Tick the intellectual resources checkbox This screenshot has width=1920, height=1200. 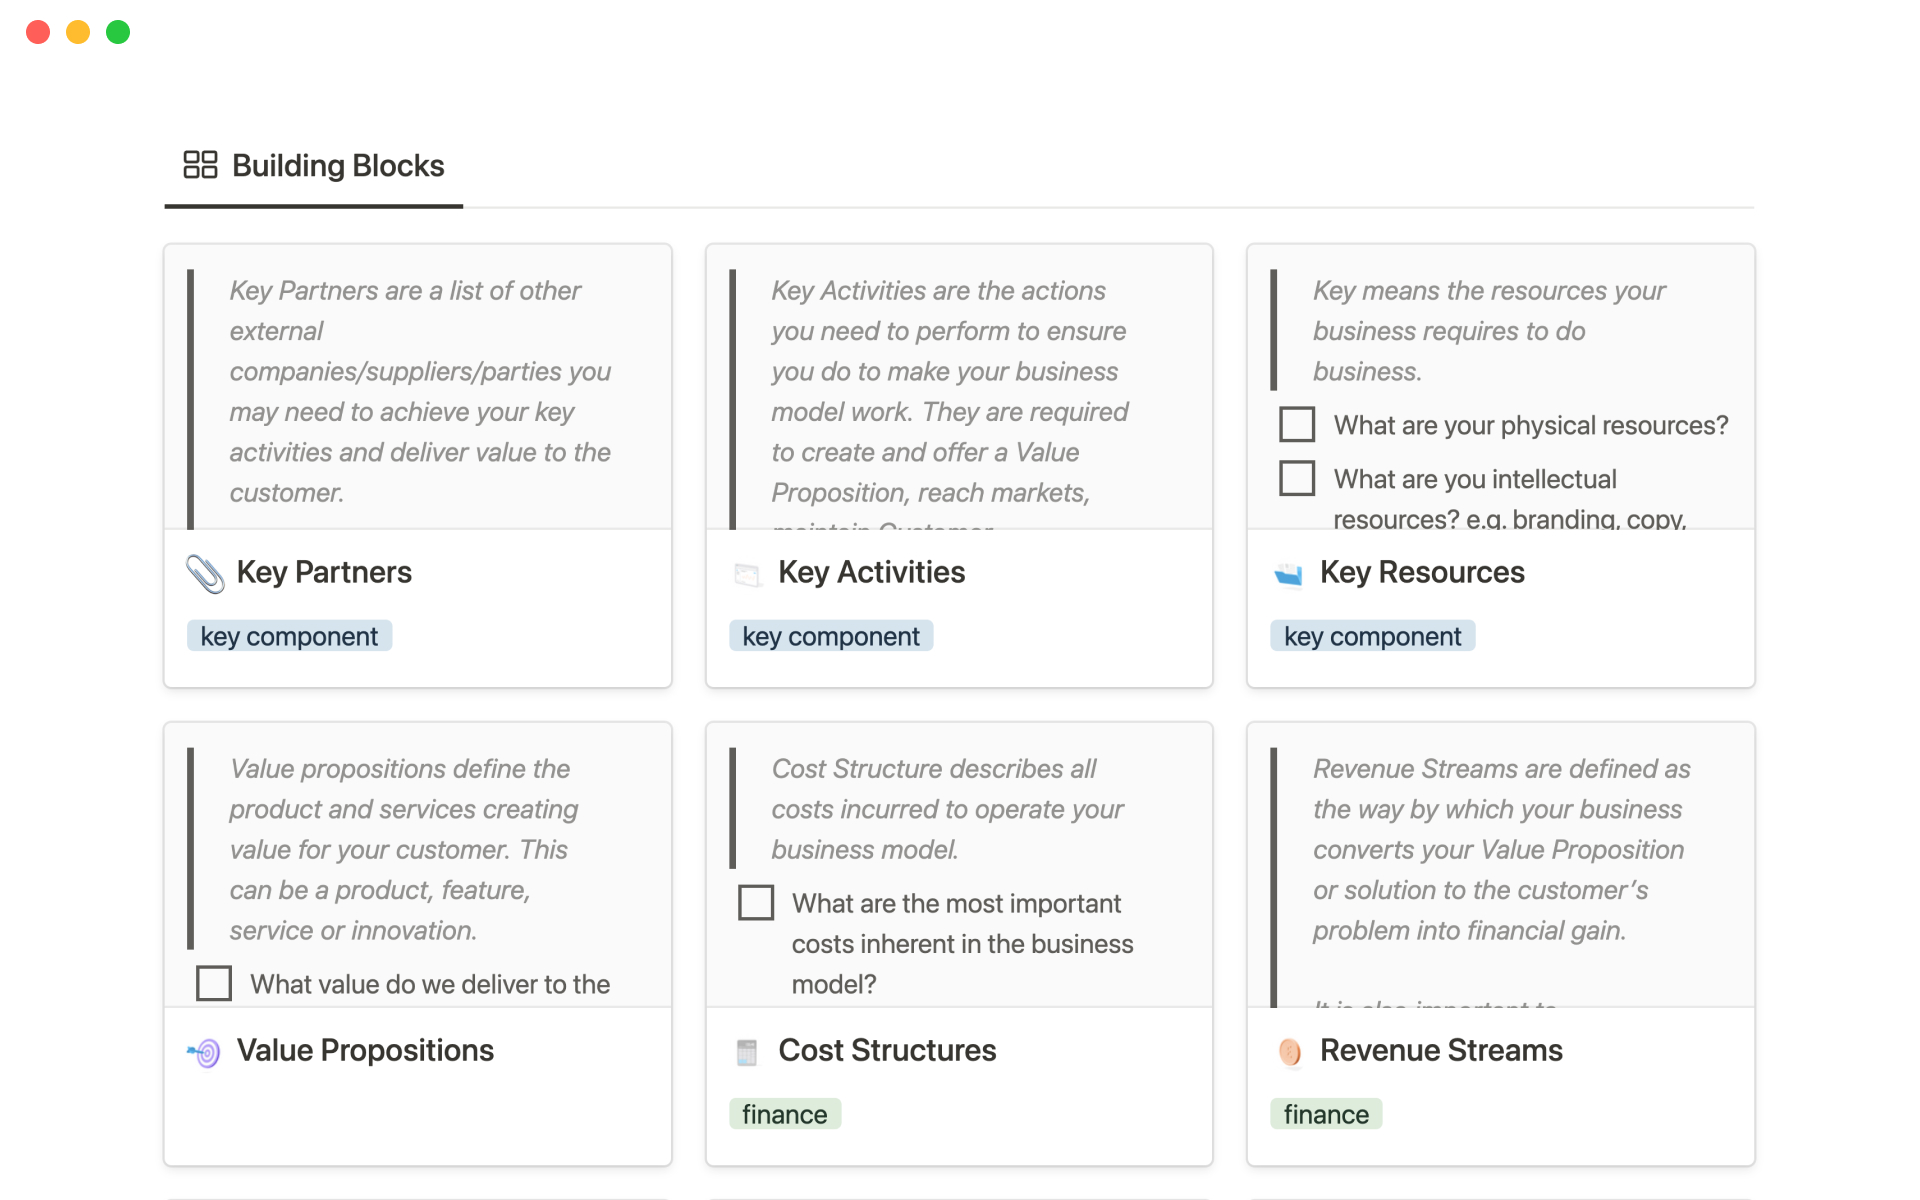point(1297,479)
